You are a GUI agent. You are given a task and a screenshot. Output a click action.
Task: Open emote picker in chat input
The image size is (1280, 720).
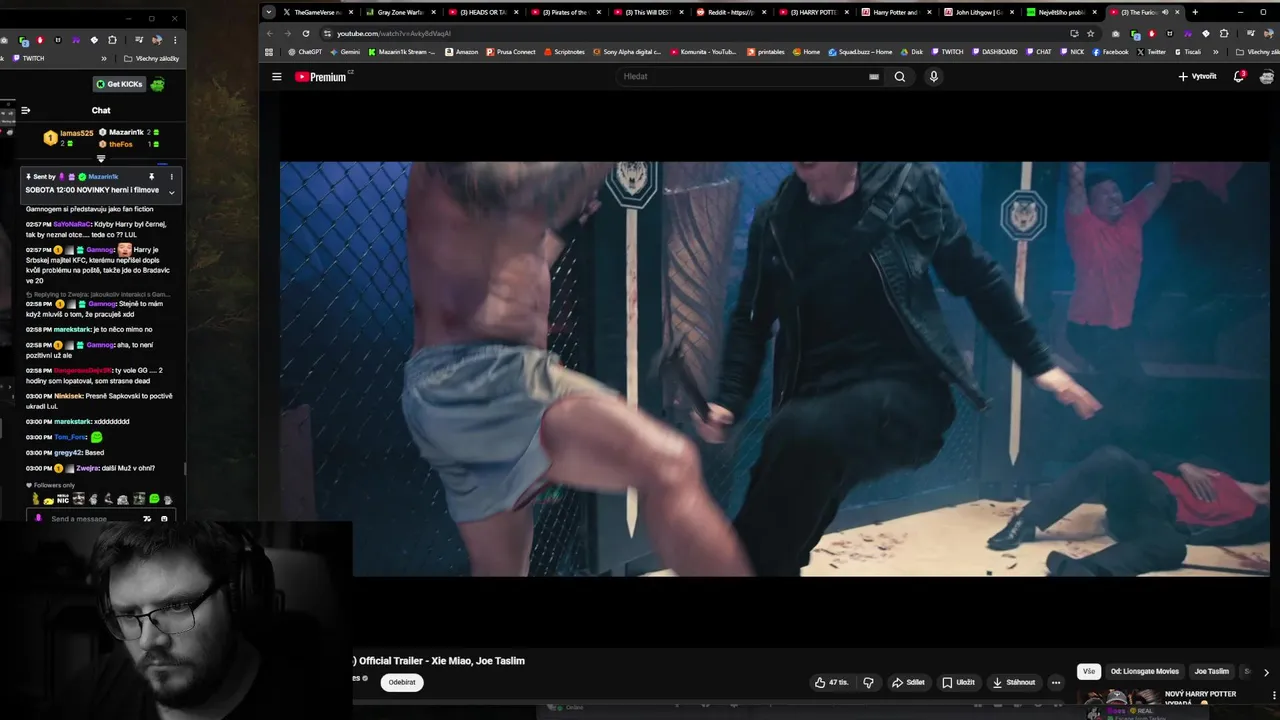(x=147, y=518)
